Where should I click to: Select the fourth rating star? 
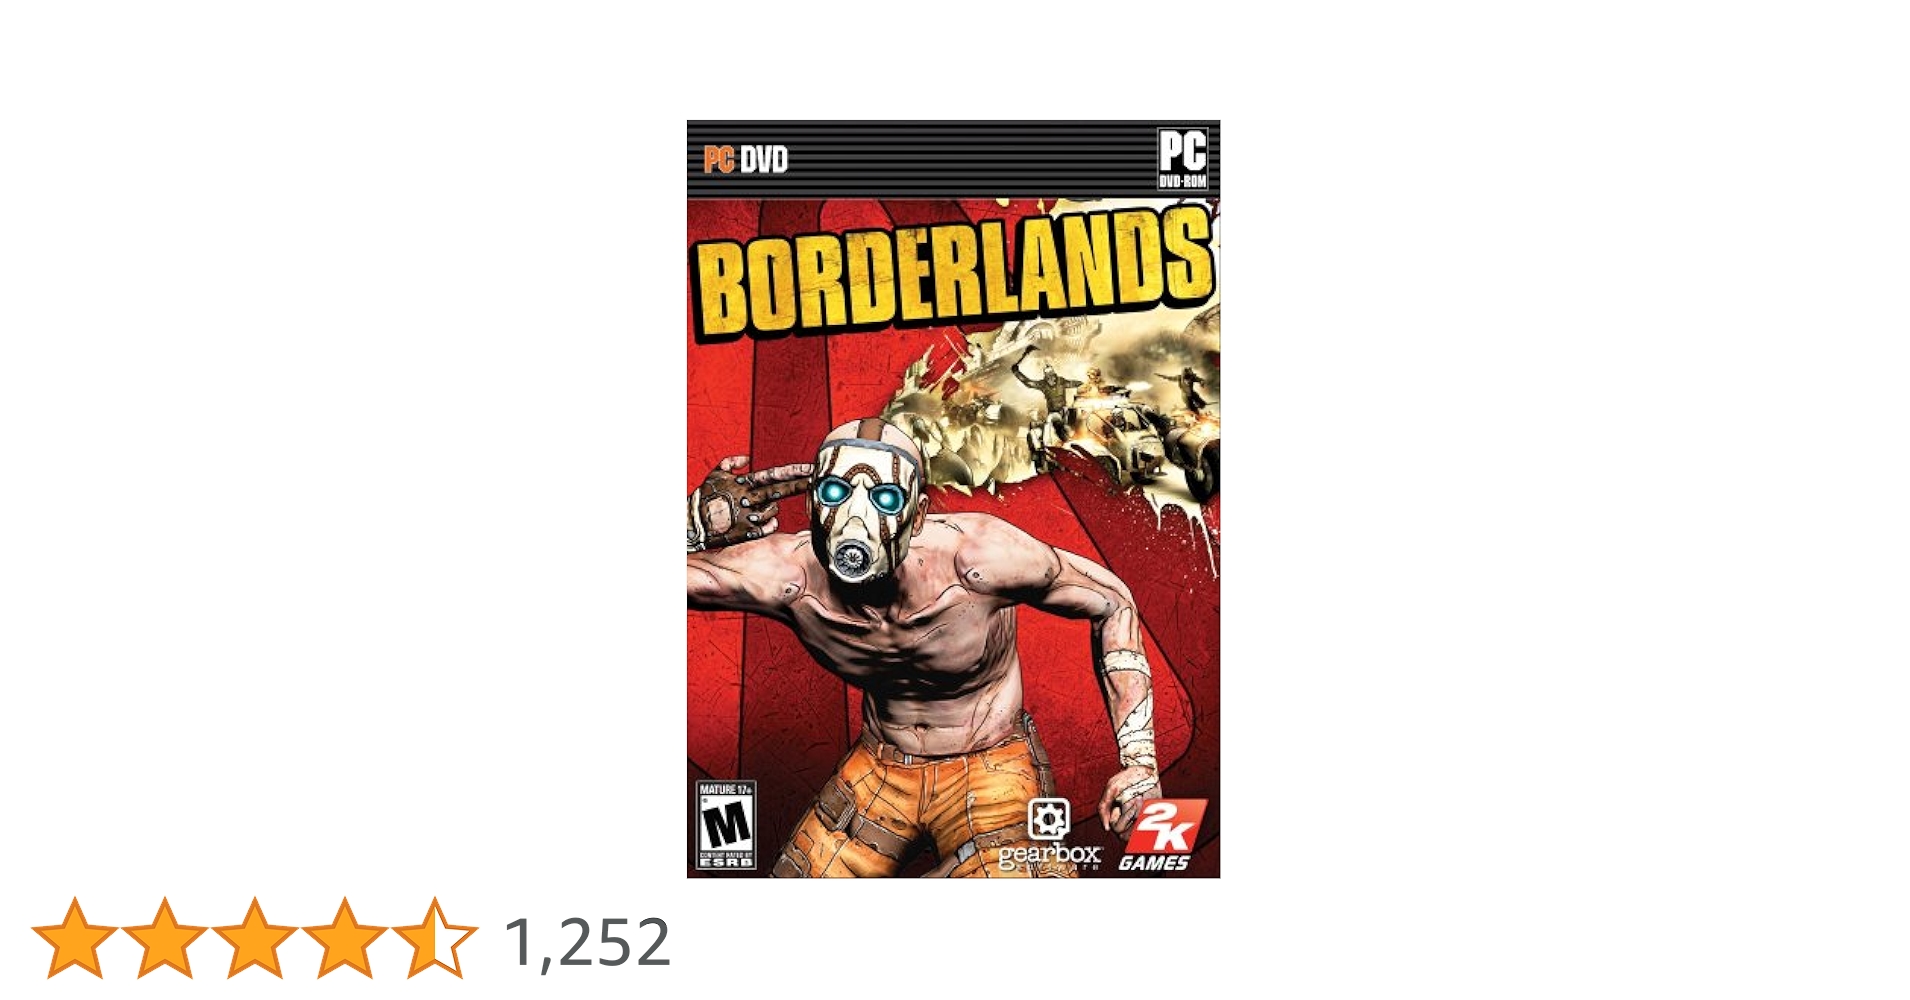[x=345, y=938]
